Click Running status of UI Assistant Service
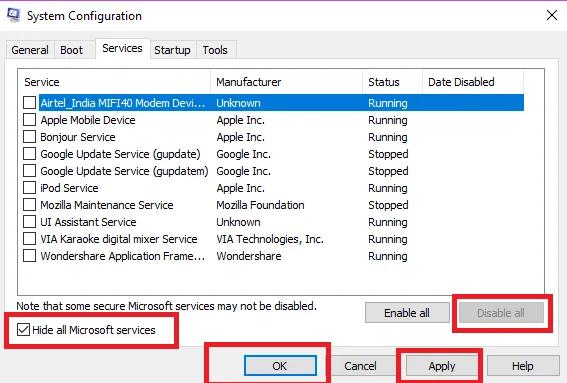The height and width of the screenshot is (383, 567). pyautogui.click(x=388, y=222)
